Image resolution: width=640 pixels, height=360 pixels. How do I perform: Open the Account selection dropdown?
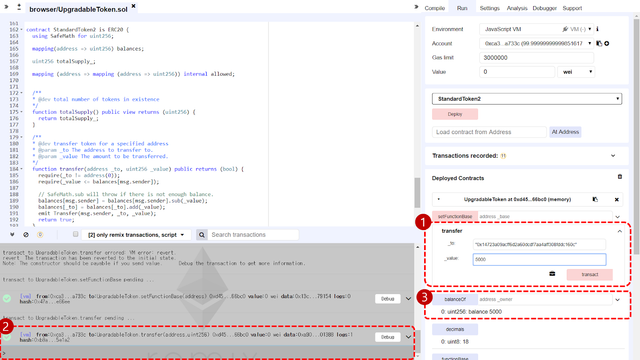pyautogui.click(x=536, y=43)
